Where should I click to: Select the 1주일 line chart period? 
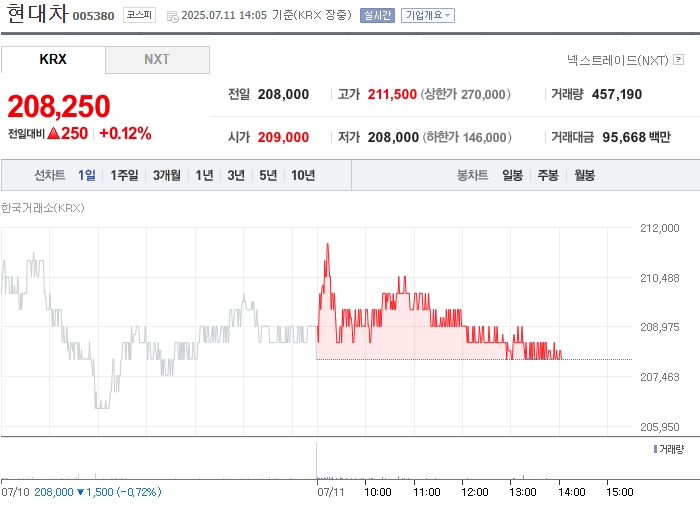[x=124, y=175]
